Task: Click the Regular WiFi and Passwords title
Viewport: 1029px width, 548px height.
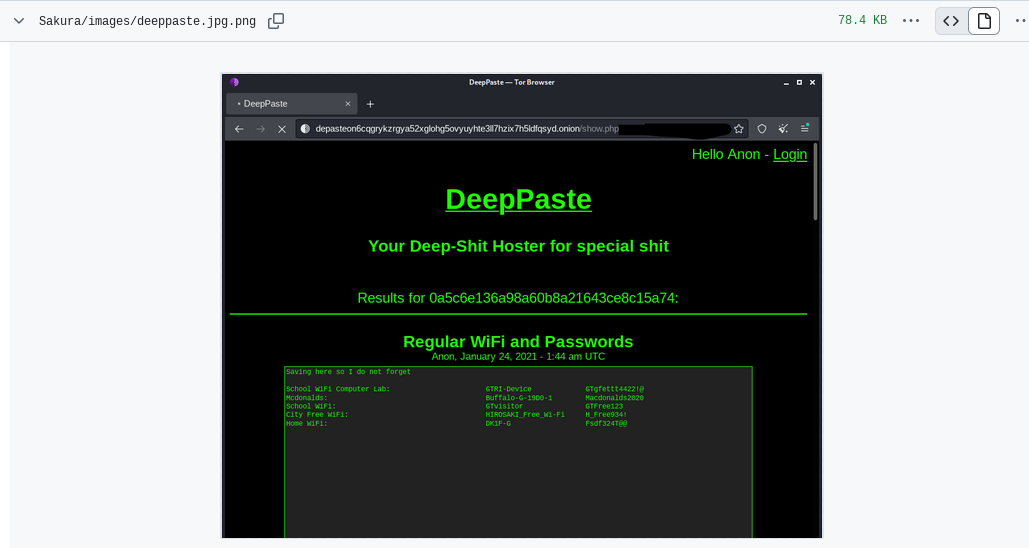Action: pos(518,341)
